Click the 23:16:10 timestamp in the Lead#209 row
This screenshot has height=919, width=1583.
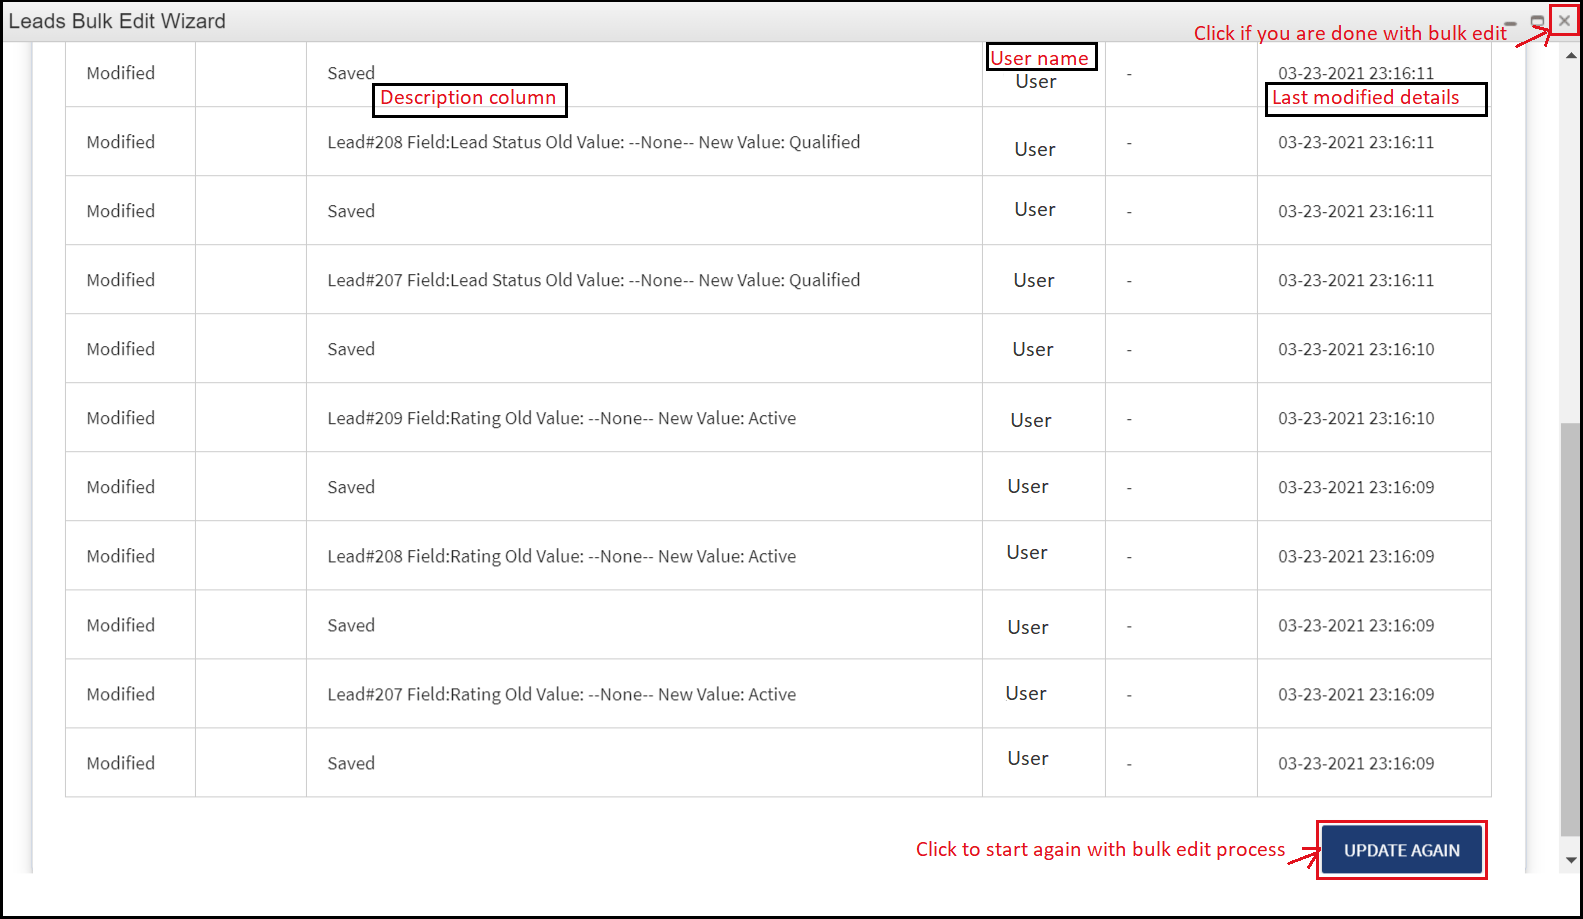[1356, 418]
